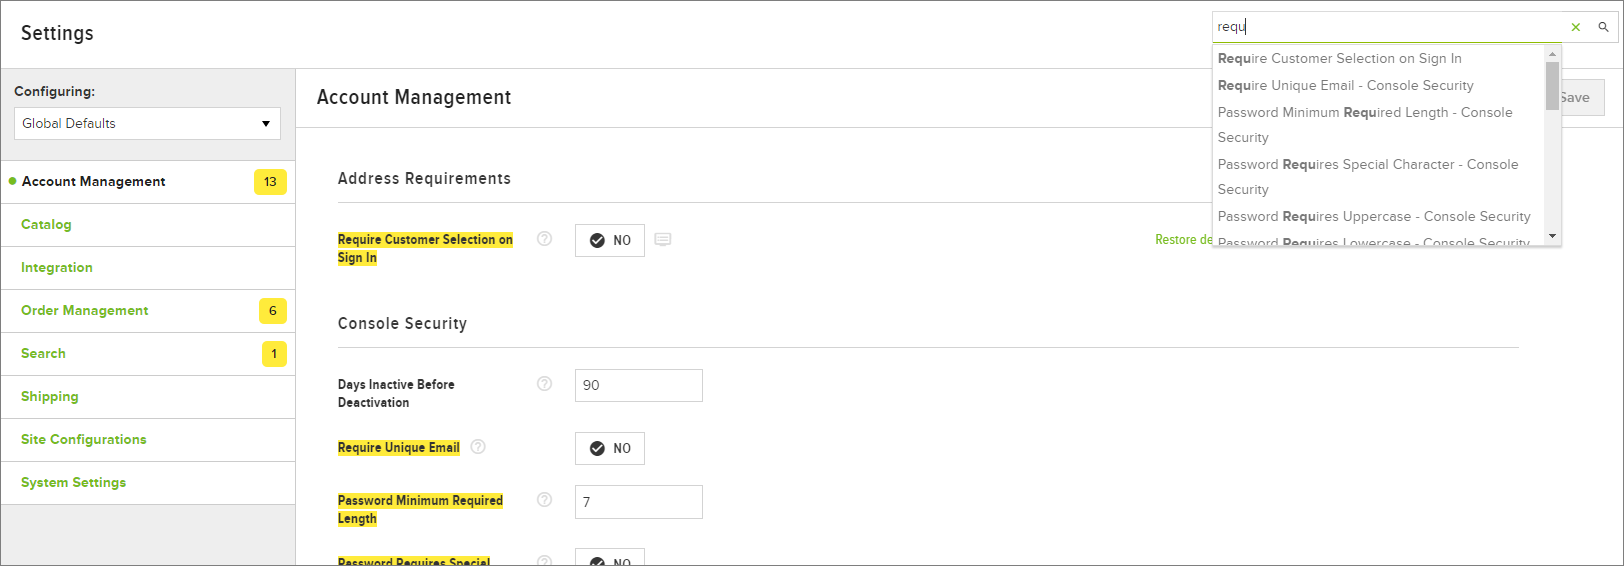Viewport: 1624px width, 566px height.
Task: Open the Catalog settings section
Action: [x=46, y=225]
